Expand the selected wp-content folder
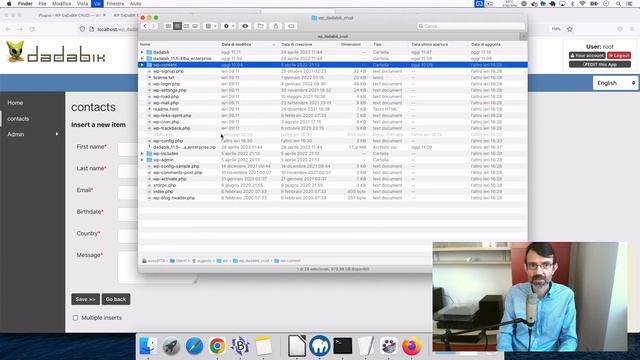This screenshot has width=640, height=360. pyautogui.click(x=142, y=65)
